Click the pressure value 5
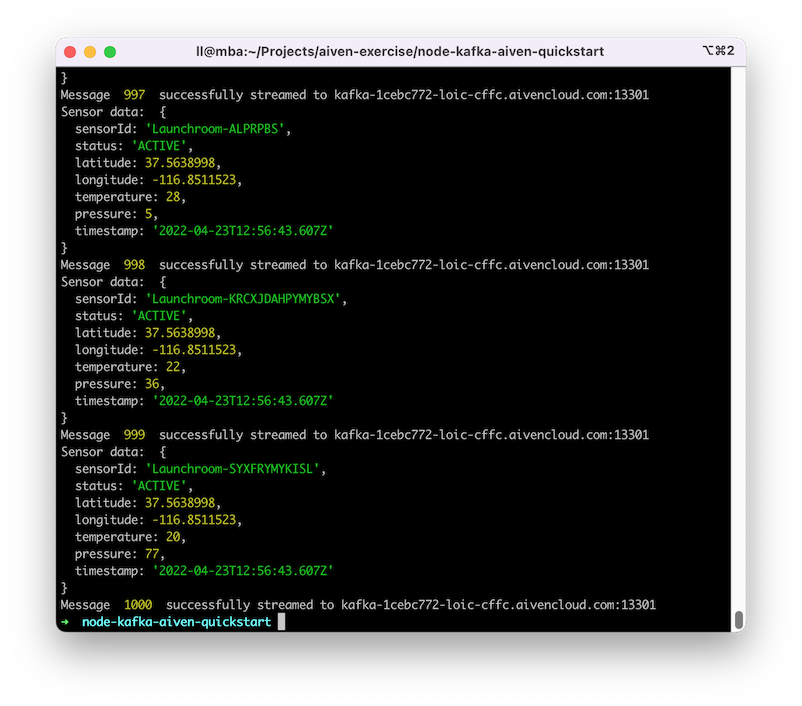This screenshot has width=802, height=706. coord(148,214)
